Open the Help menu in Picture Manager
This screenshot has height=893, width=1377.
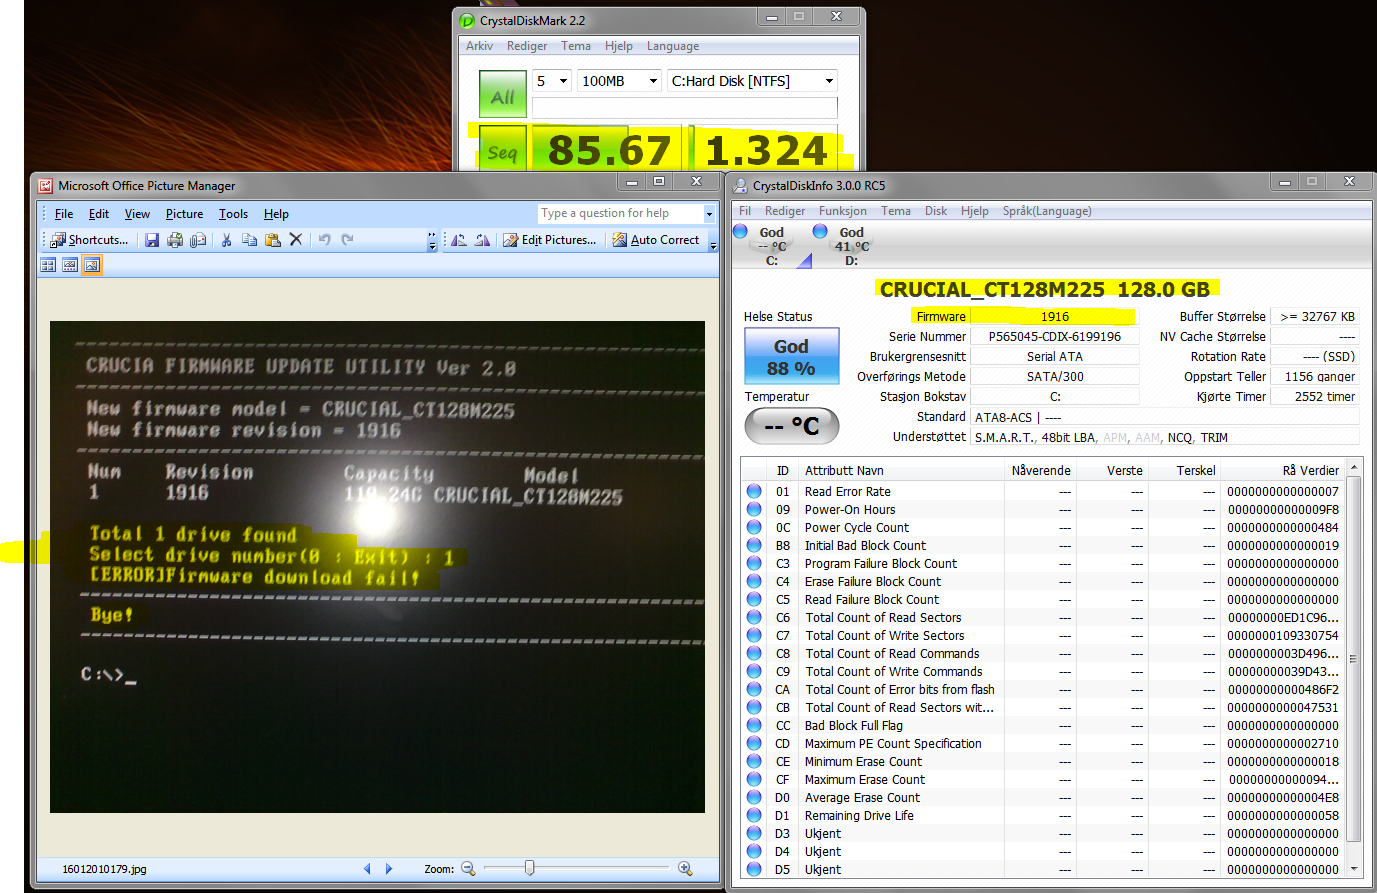click(276, 214)
